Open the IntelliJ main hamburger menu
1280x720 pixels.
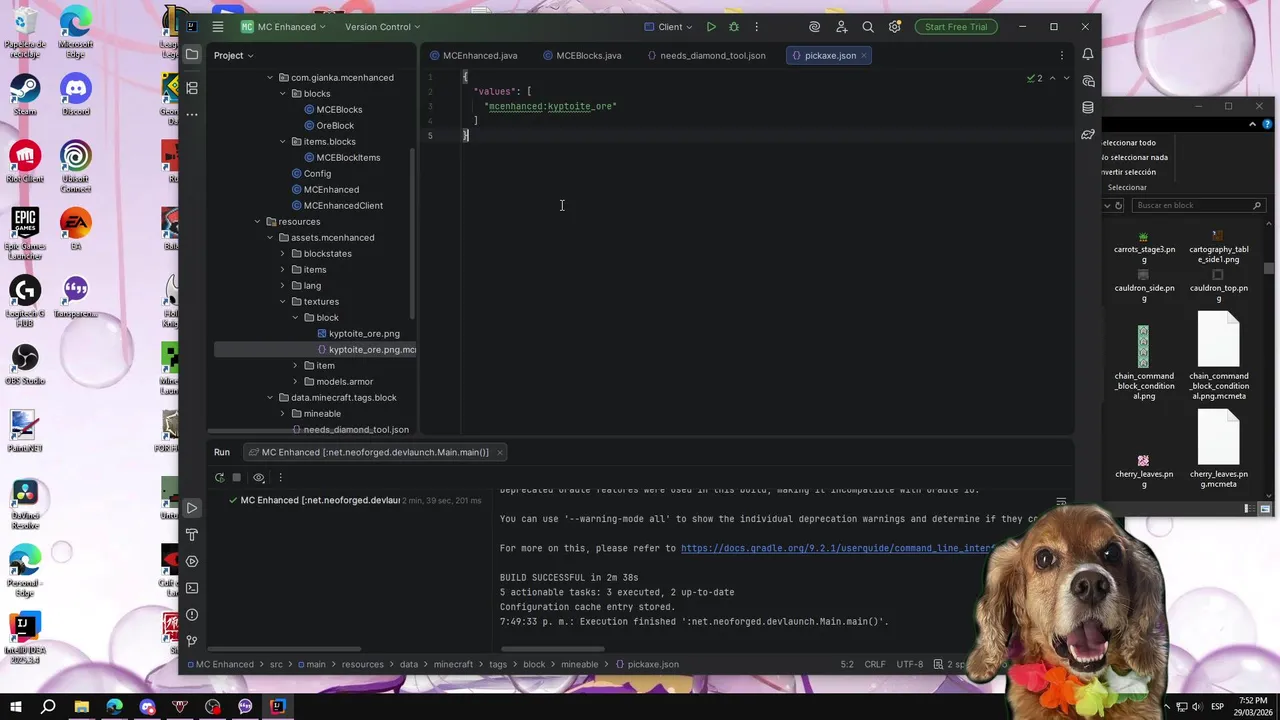pos(217,27)
